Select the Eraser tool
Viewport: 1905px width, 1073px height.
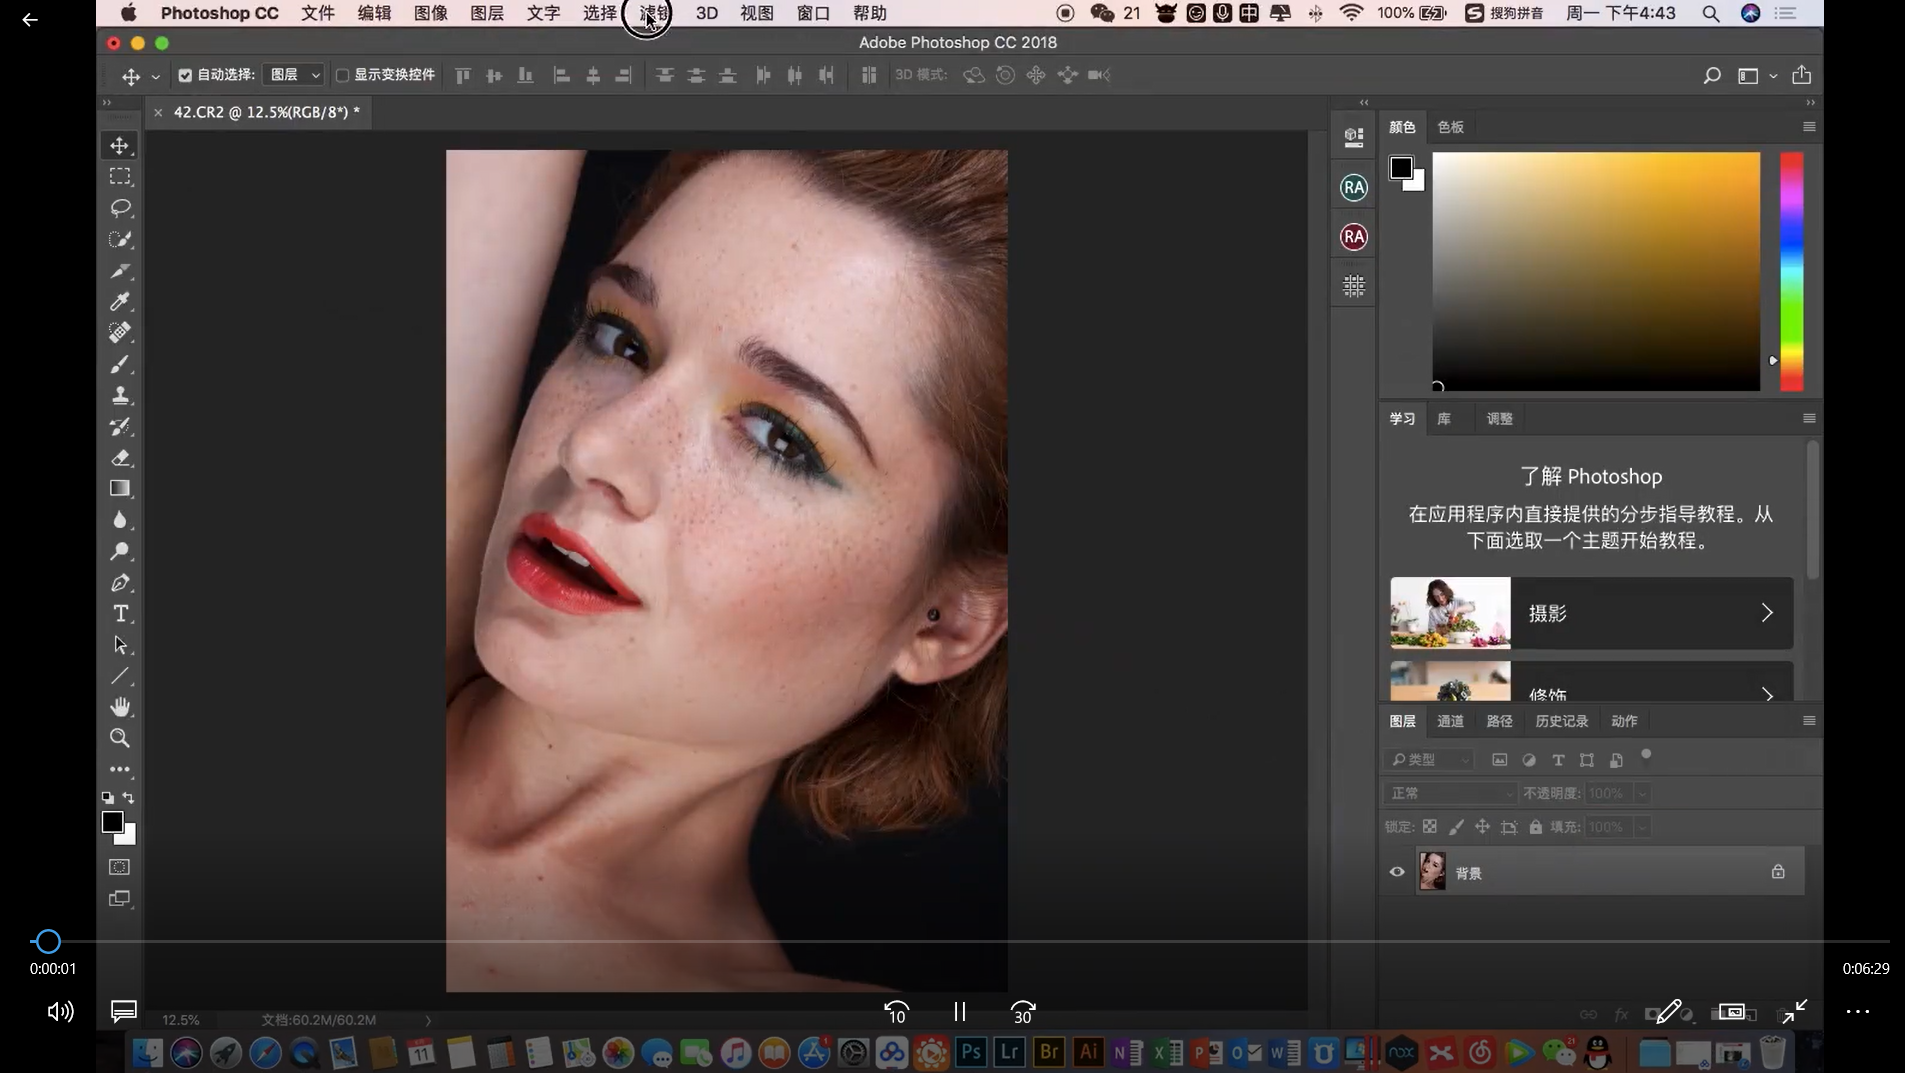click(x=120, y=458)
